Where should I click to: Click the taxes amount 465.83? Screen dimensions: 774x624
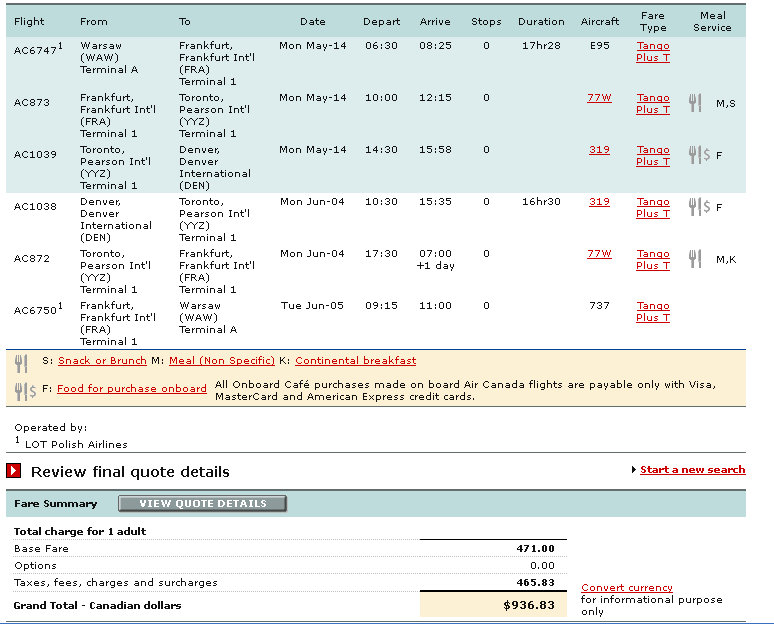(536, 583)
